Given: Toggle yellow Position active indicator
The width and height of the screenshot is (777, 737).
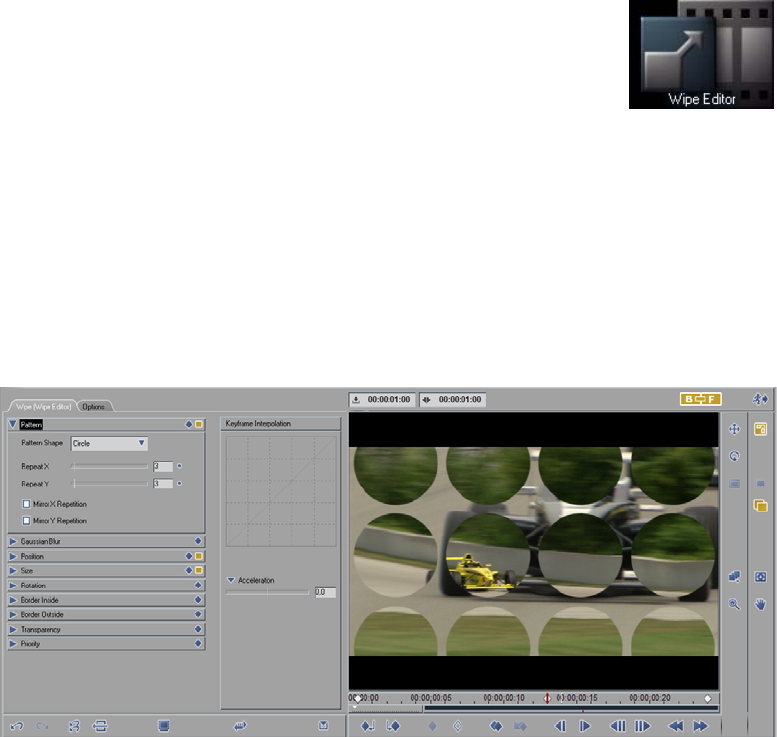Looking at the screenshot, I should tap(199, 556).
